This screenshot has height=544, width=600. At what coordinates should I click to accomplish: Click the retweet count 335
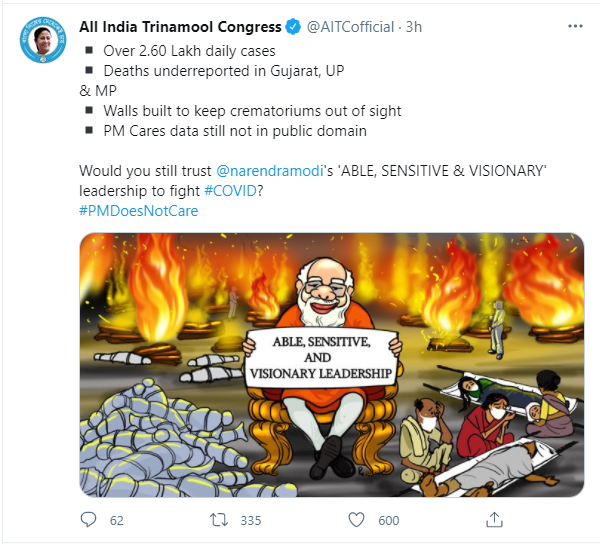tap(250, 520)
